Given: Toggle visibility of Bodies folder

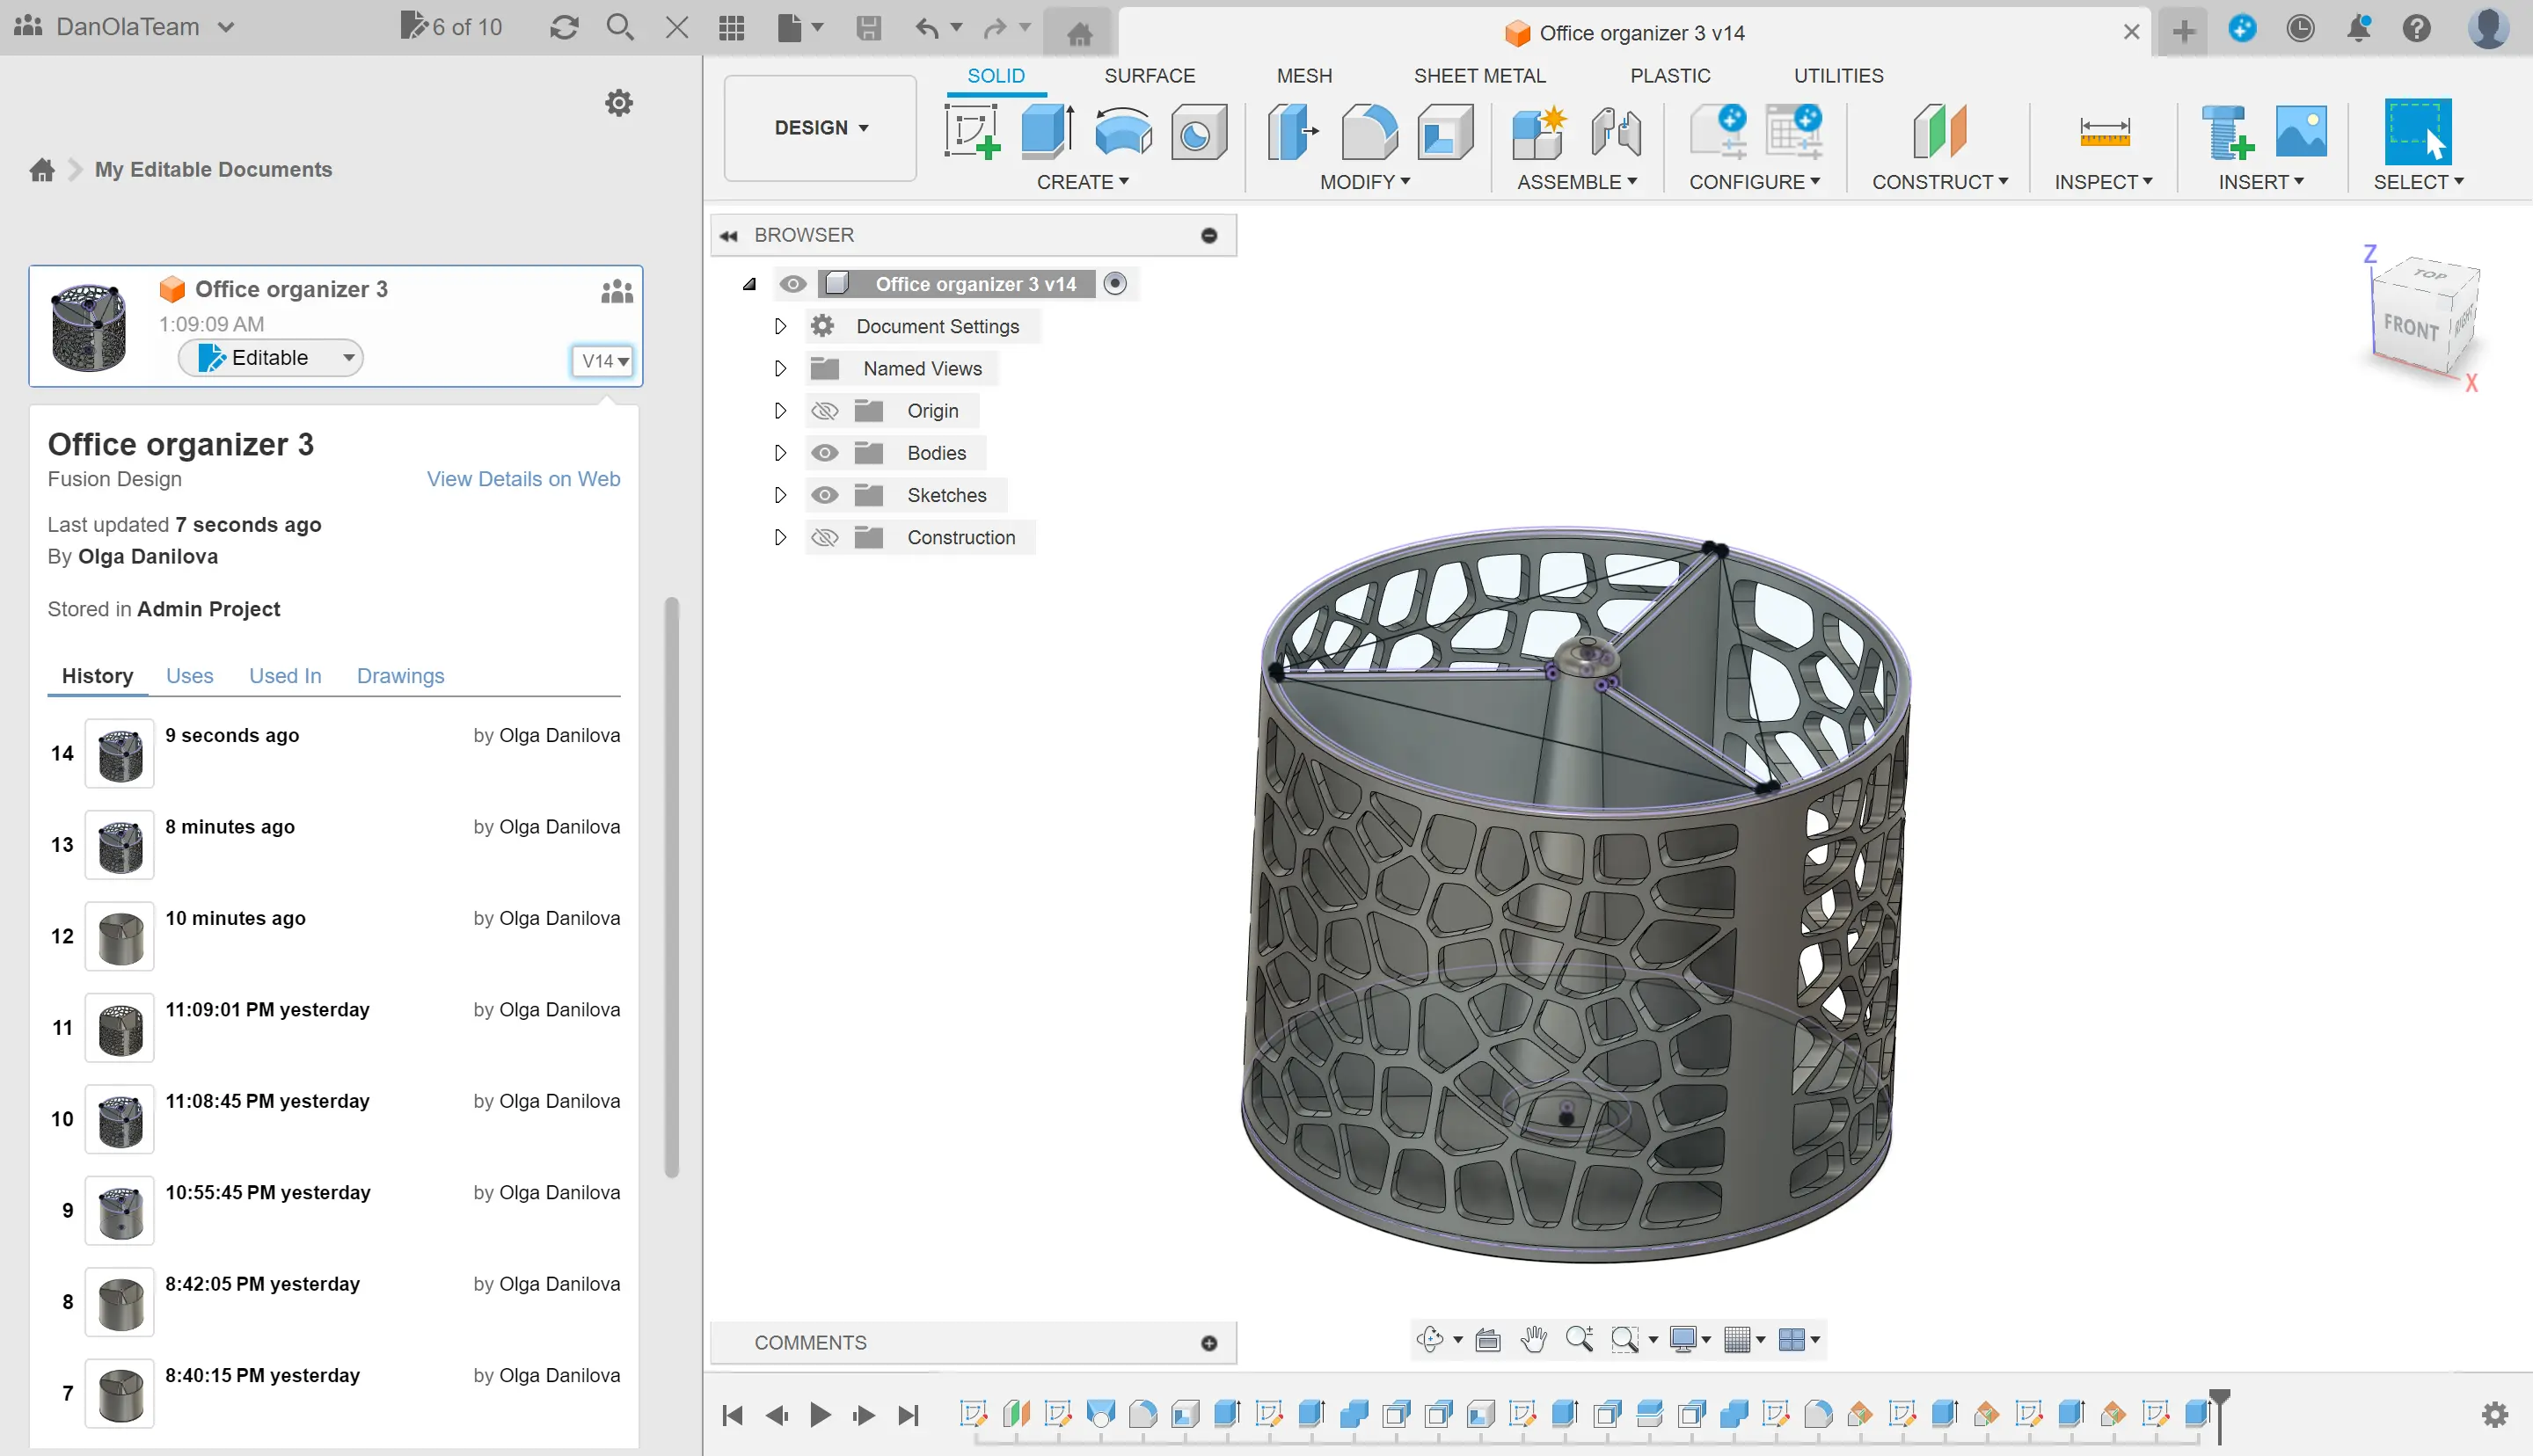Looking at the screenshot, I should 824,453.
